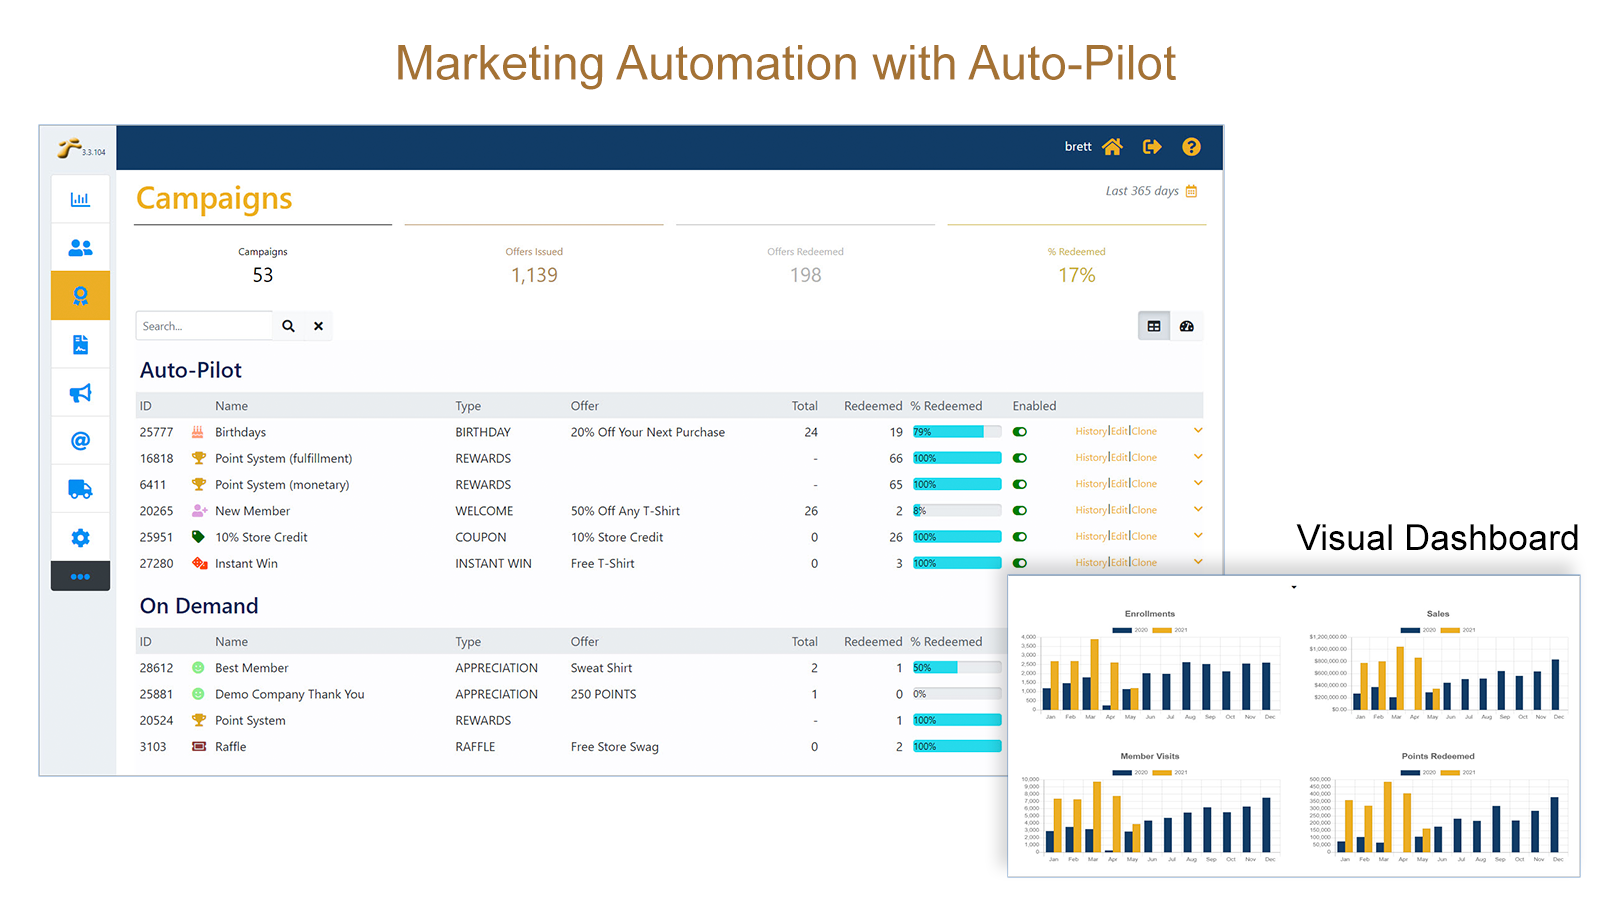1600x900 pixels.
Task: Sort Auto-Pilot table by Type header
Action: point(468,406)
